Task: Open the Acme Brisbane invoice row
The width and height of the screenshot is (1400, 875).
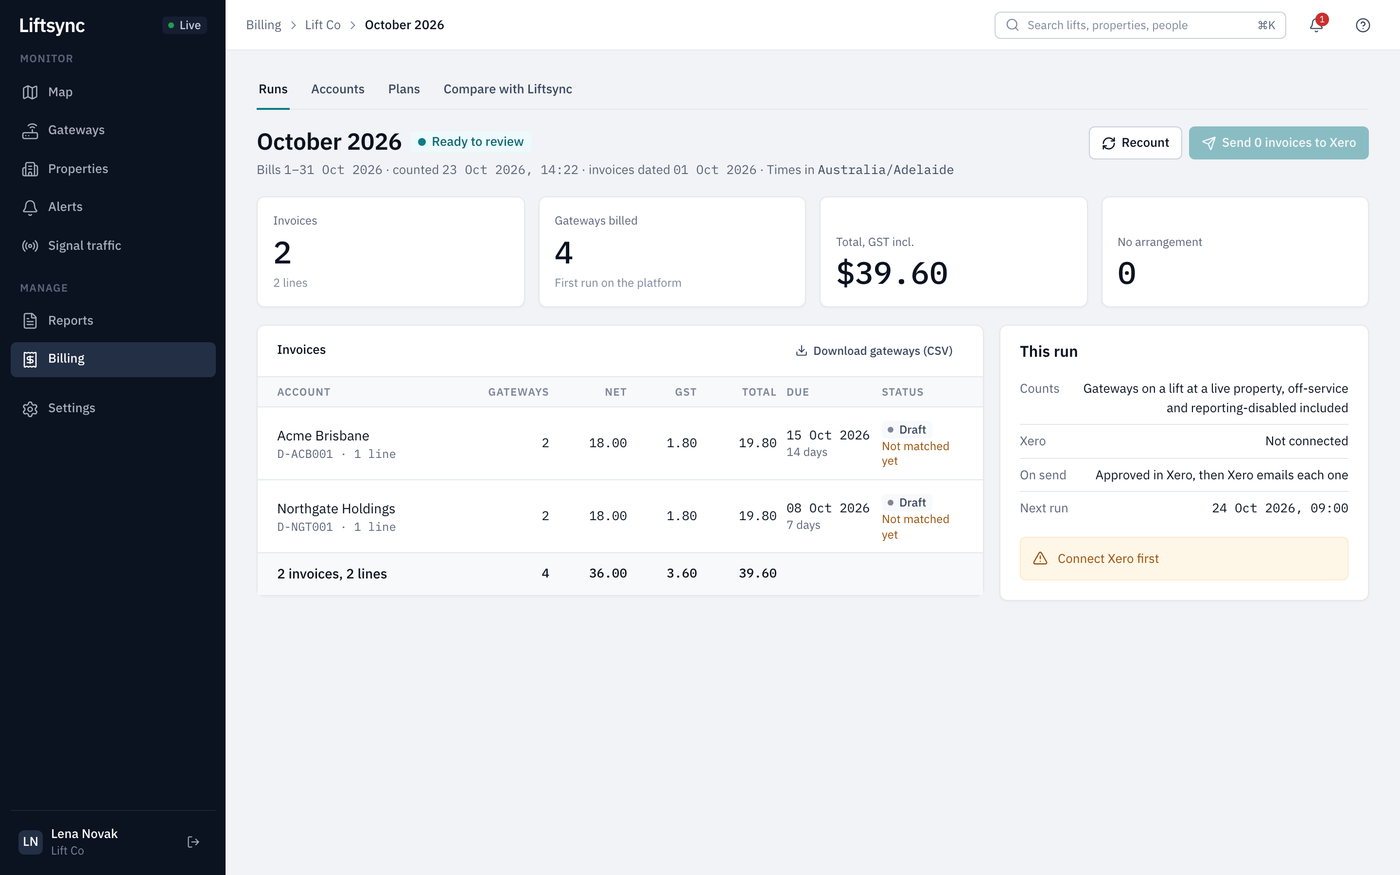Action: 620,443
